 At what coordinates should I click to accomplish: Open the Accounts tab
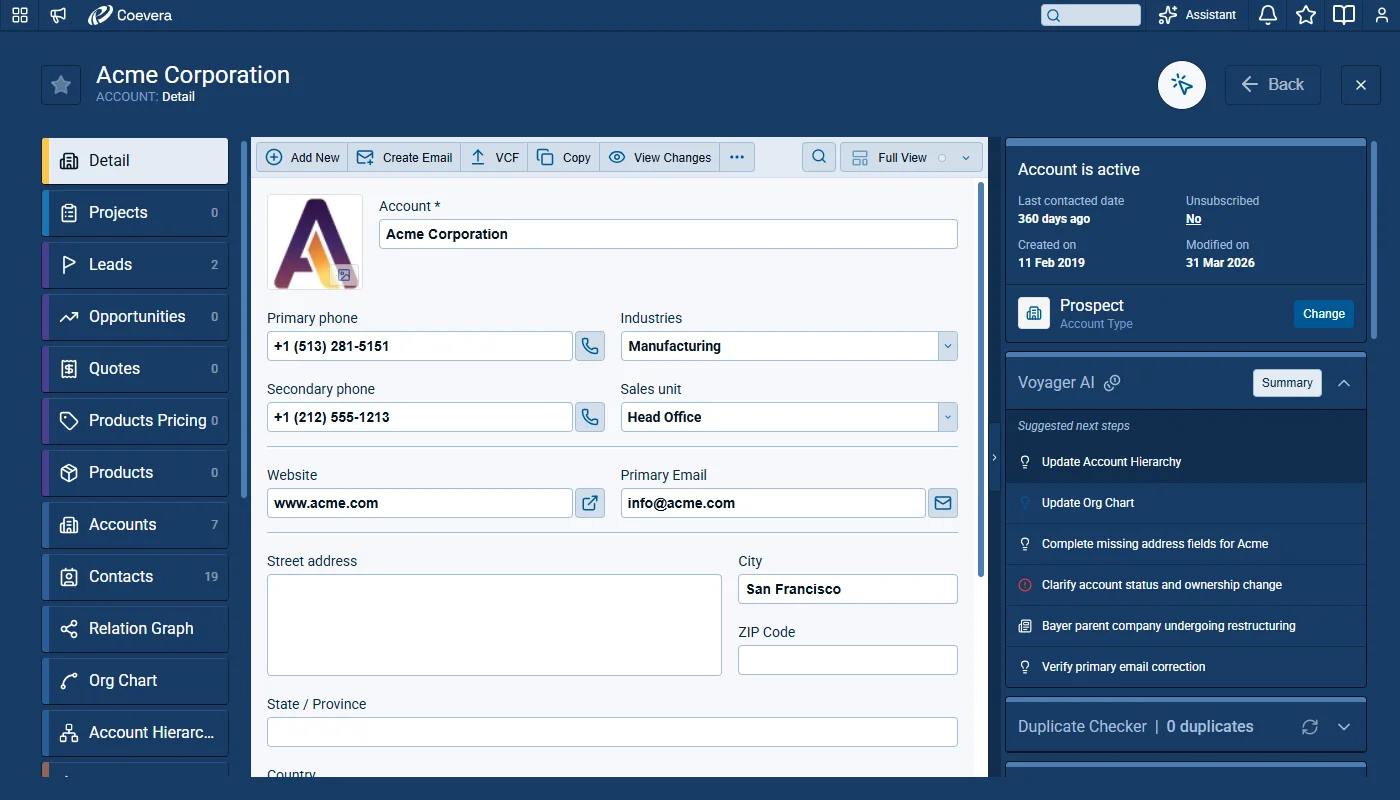tap(135, 525)
